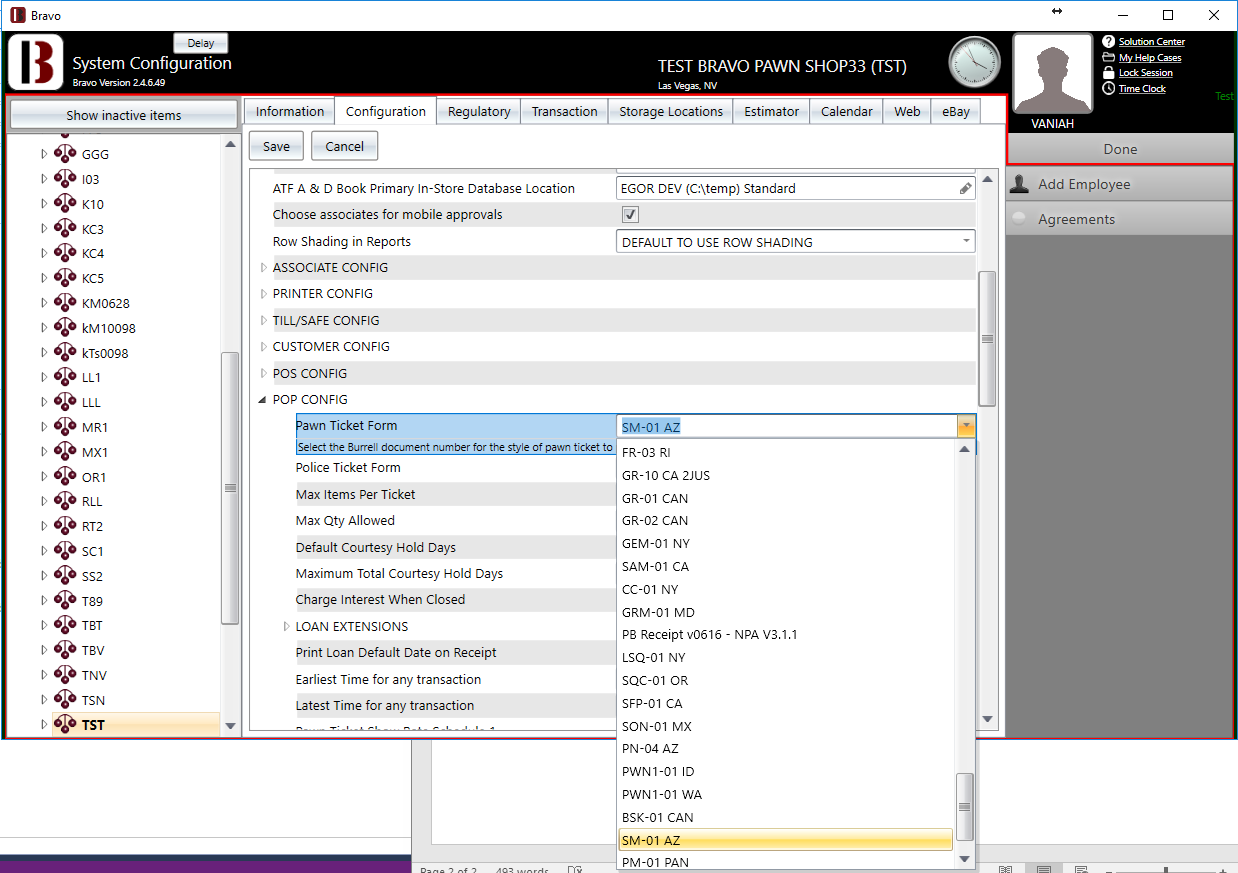Expand LOAN EXTENSIONS subsection

(287, 627)
